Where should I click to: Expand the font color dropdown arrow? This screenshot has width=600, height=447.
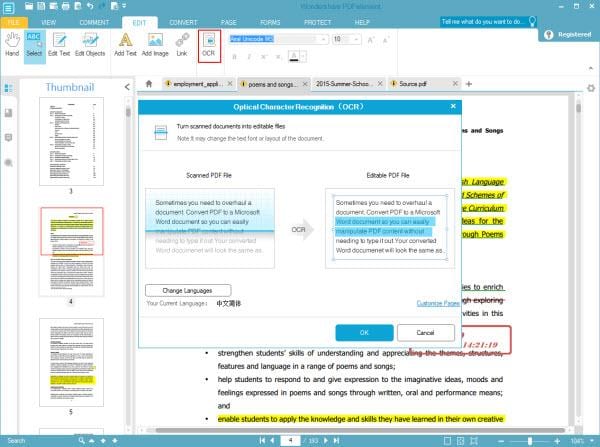coord(303,57)
